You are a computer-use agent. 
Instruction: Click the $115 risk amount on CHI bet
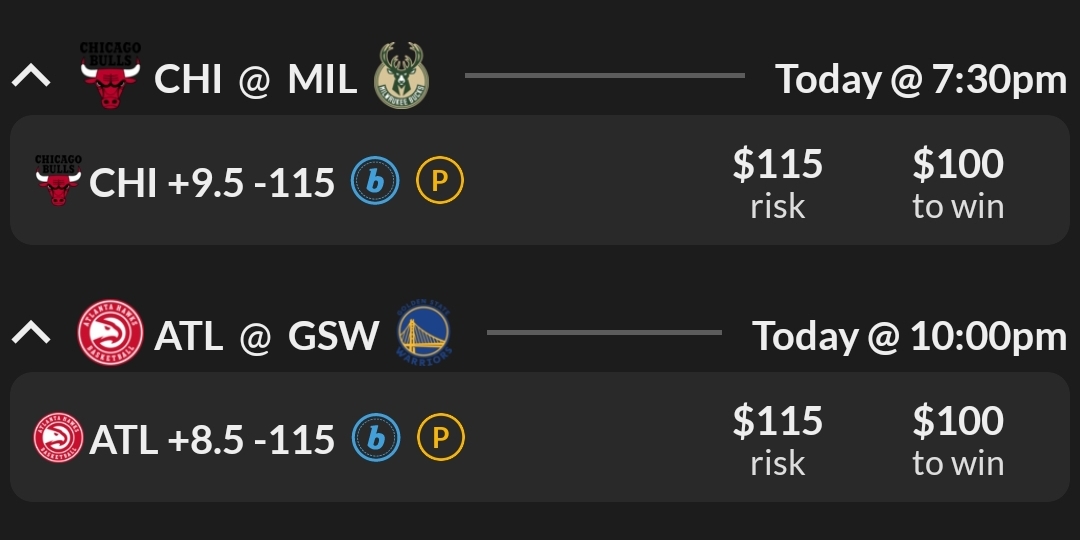click(x=777, y=181)
